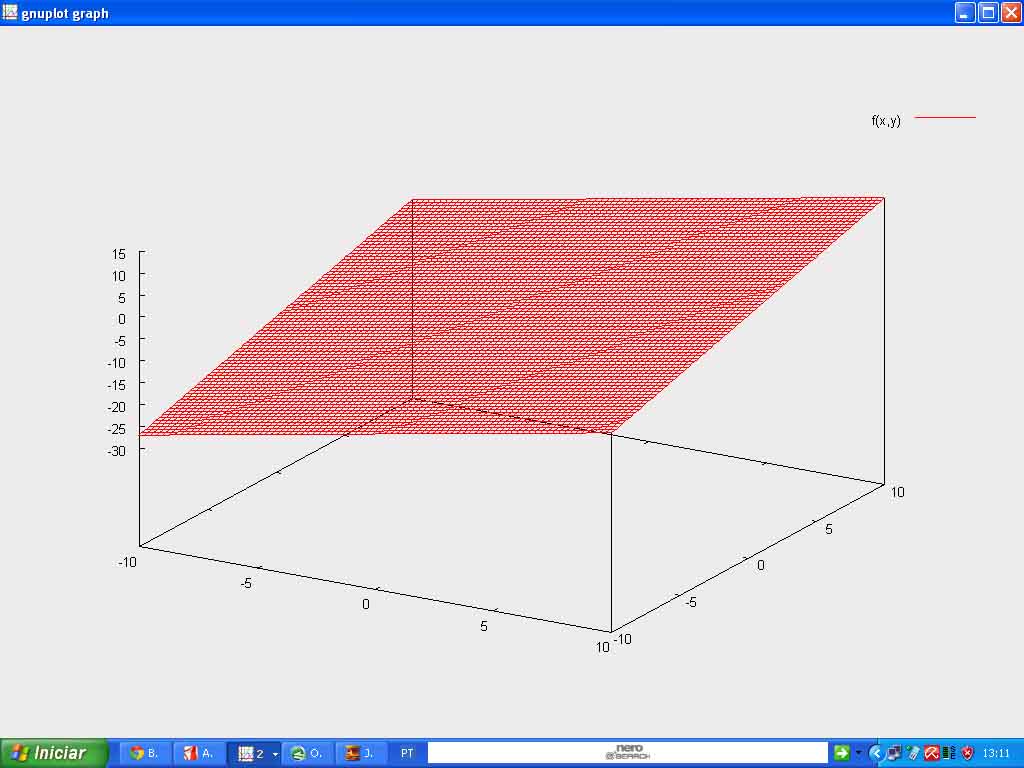
Task: Click the red f(x,y) legend line sample
Action: pos(945,116)
